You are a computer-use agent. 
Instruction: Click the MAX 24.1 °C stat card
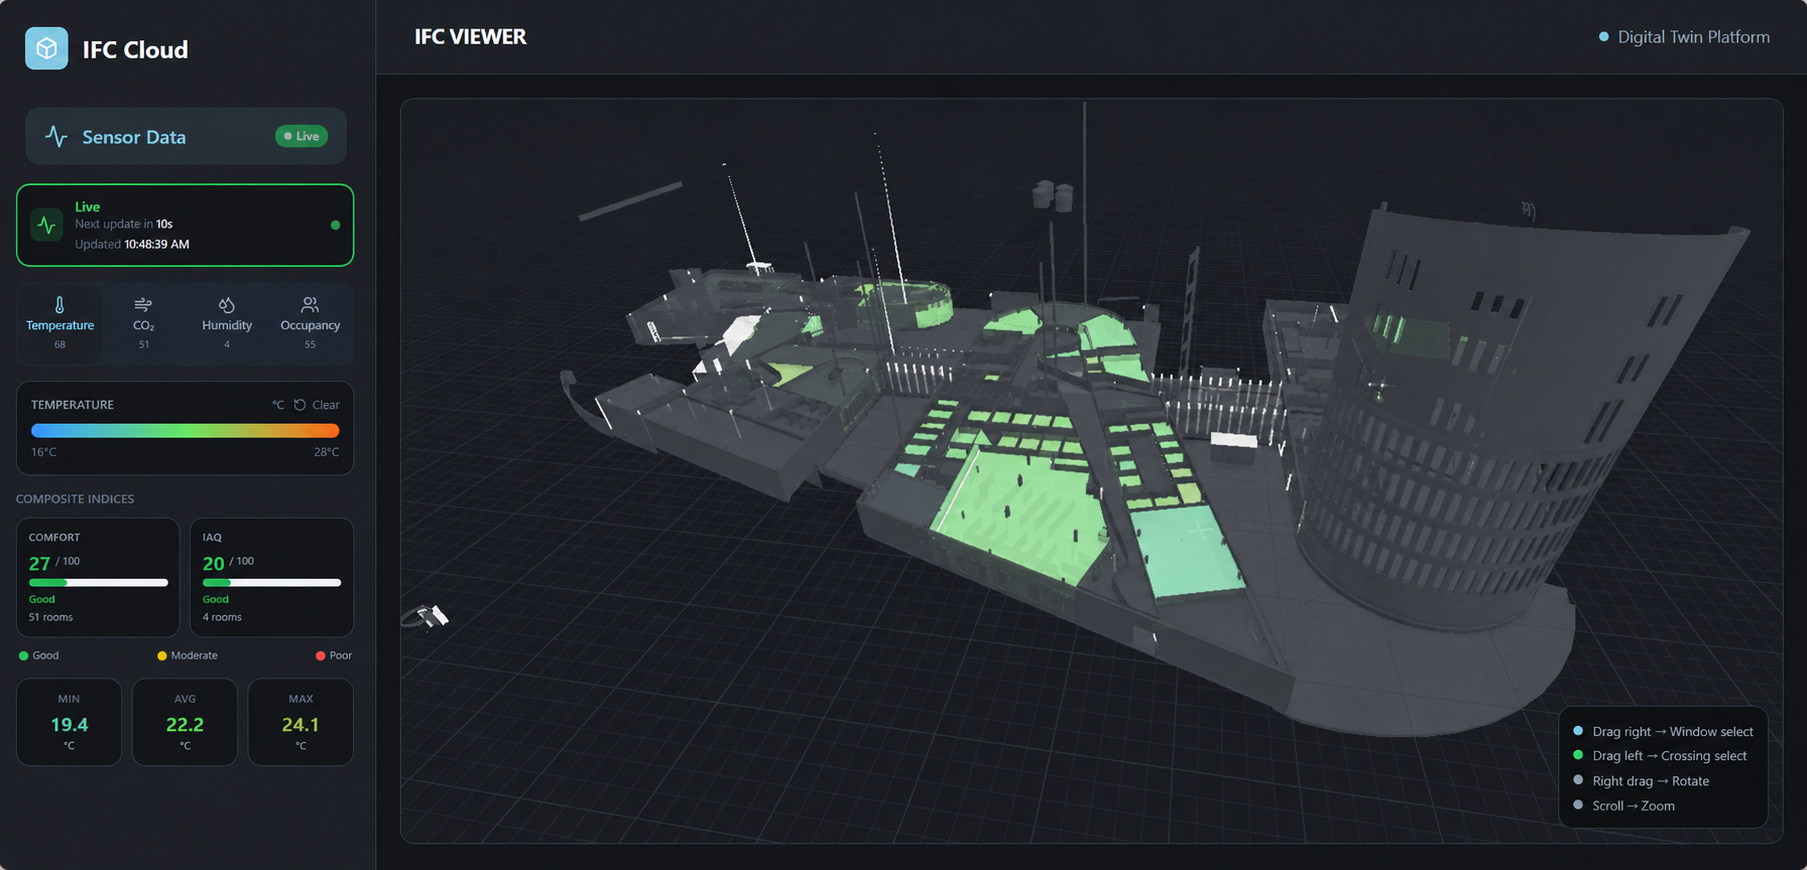[x=300, y=722]
